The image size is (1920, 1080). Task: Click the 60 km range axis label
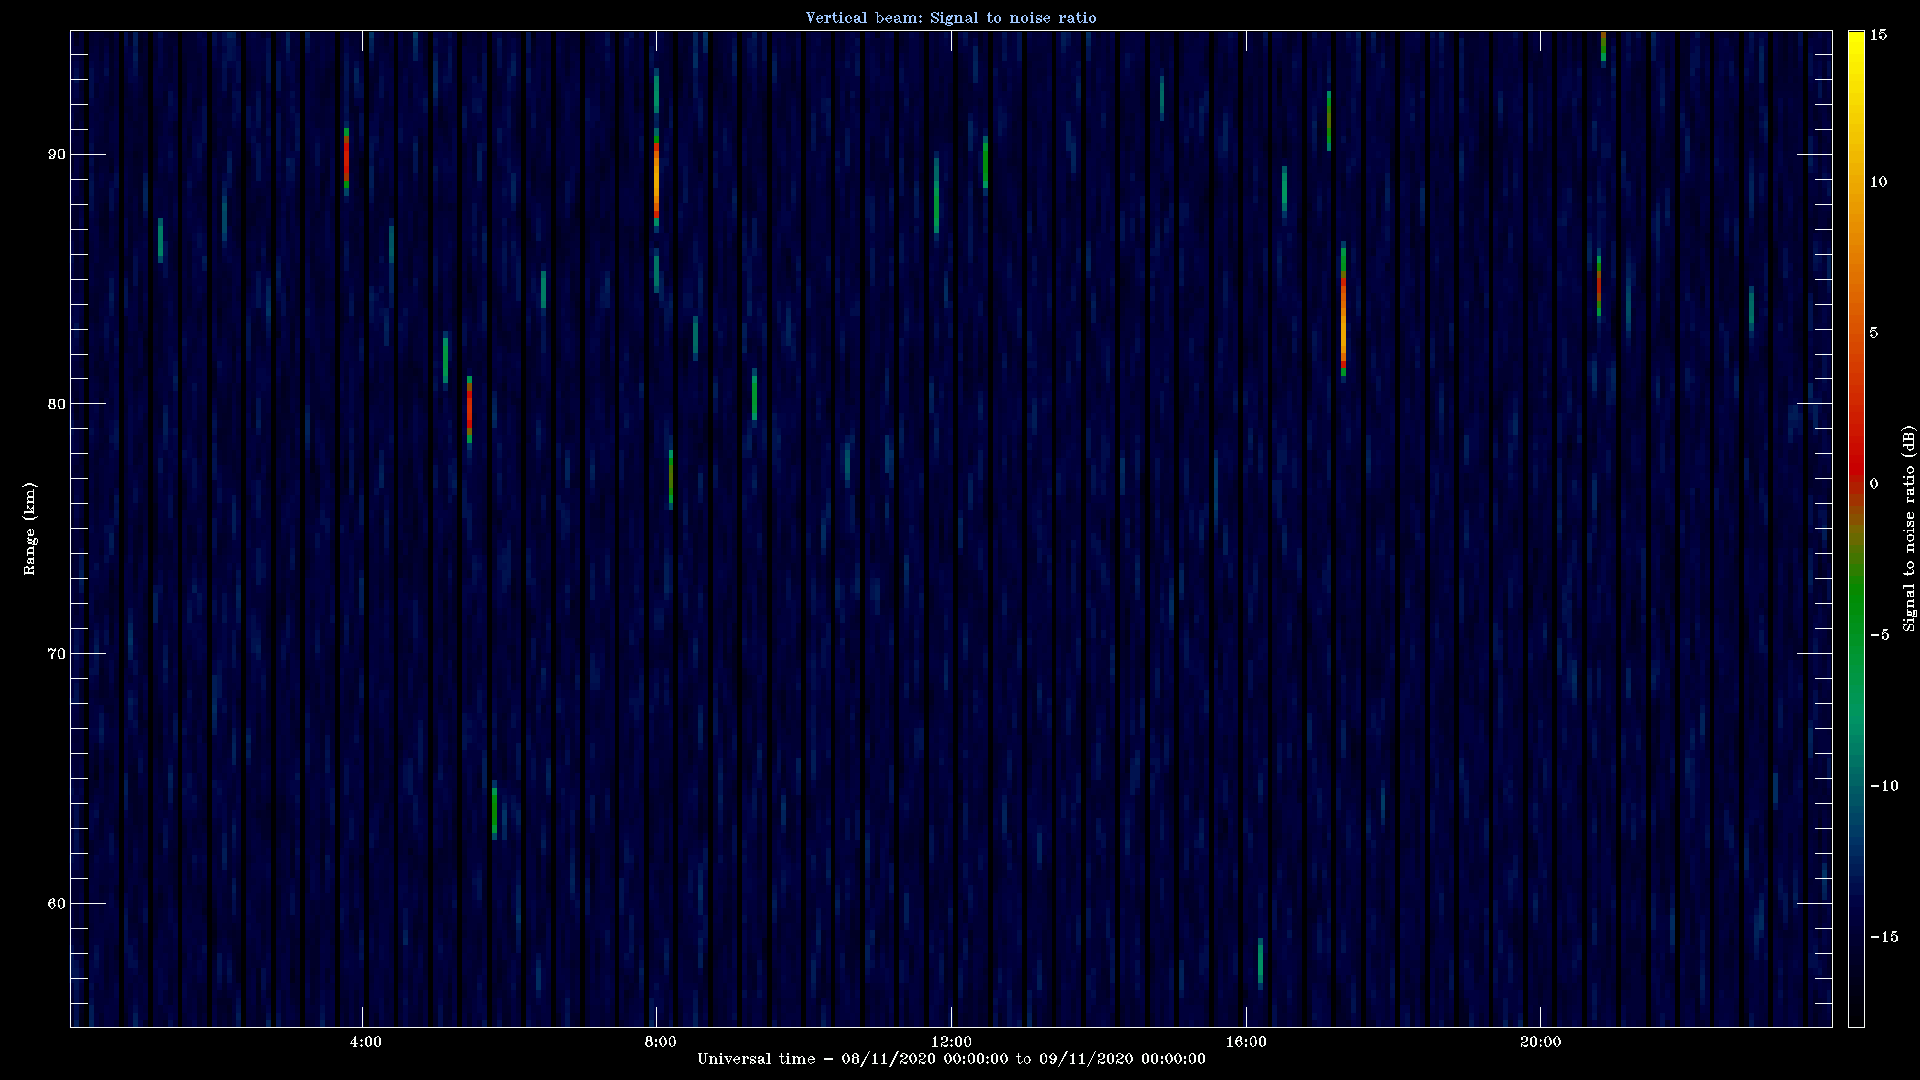[56, 904]
